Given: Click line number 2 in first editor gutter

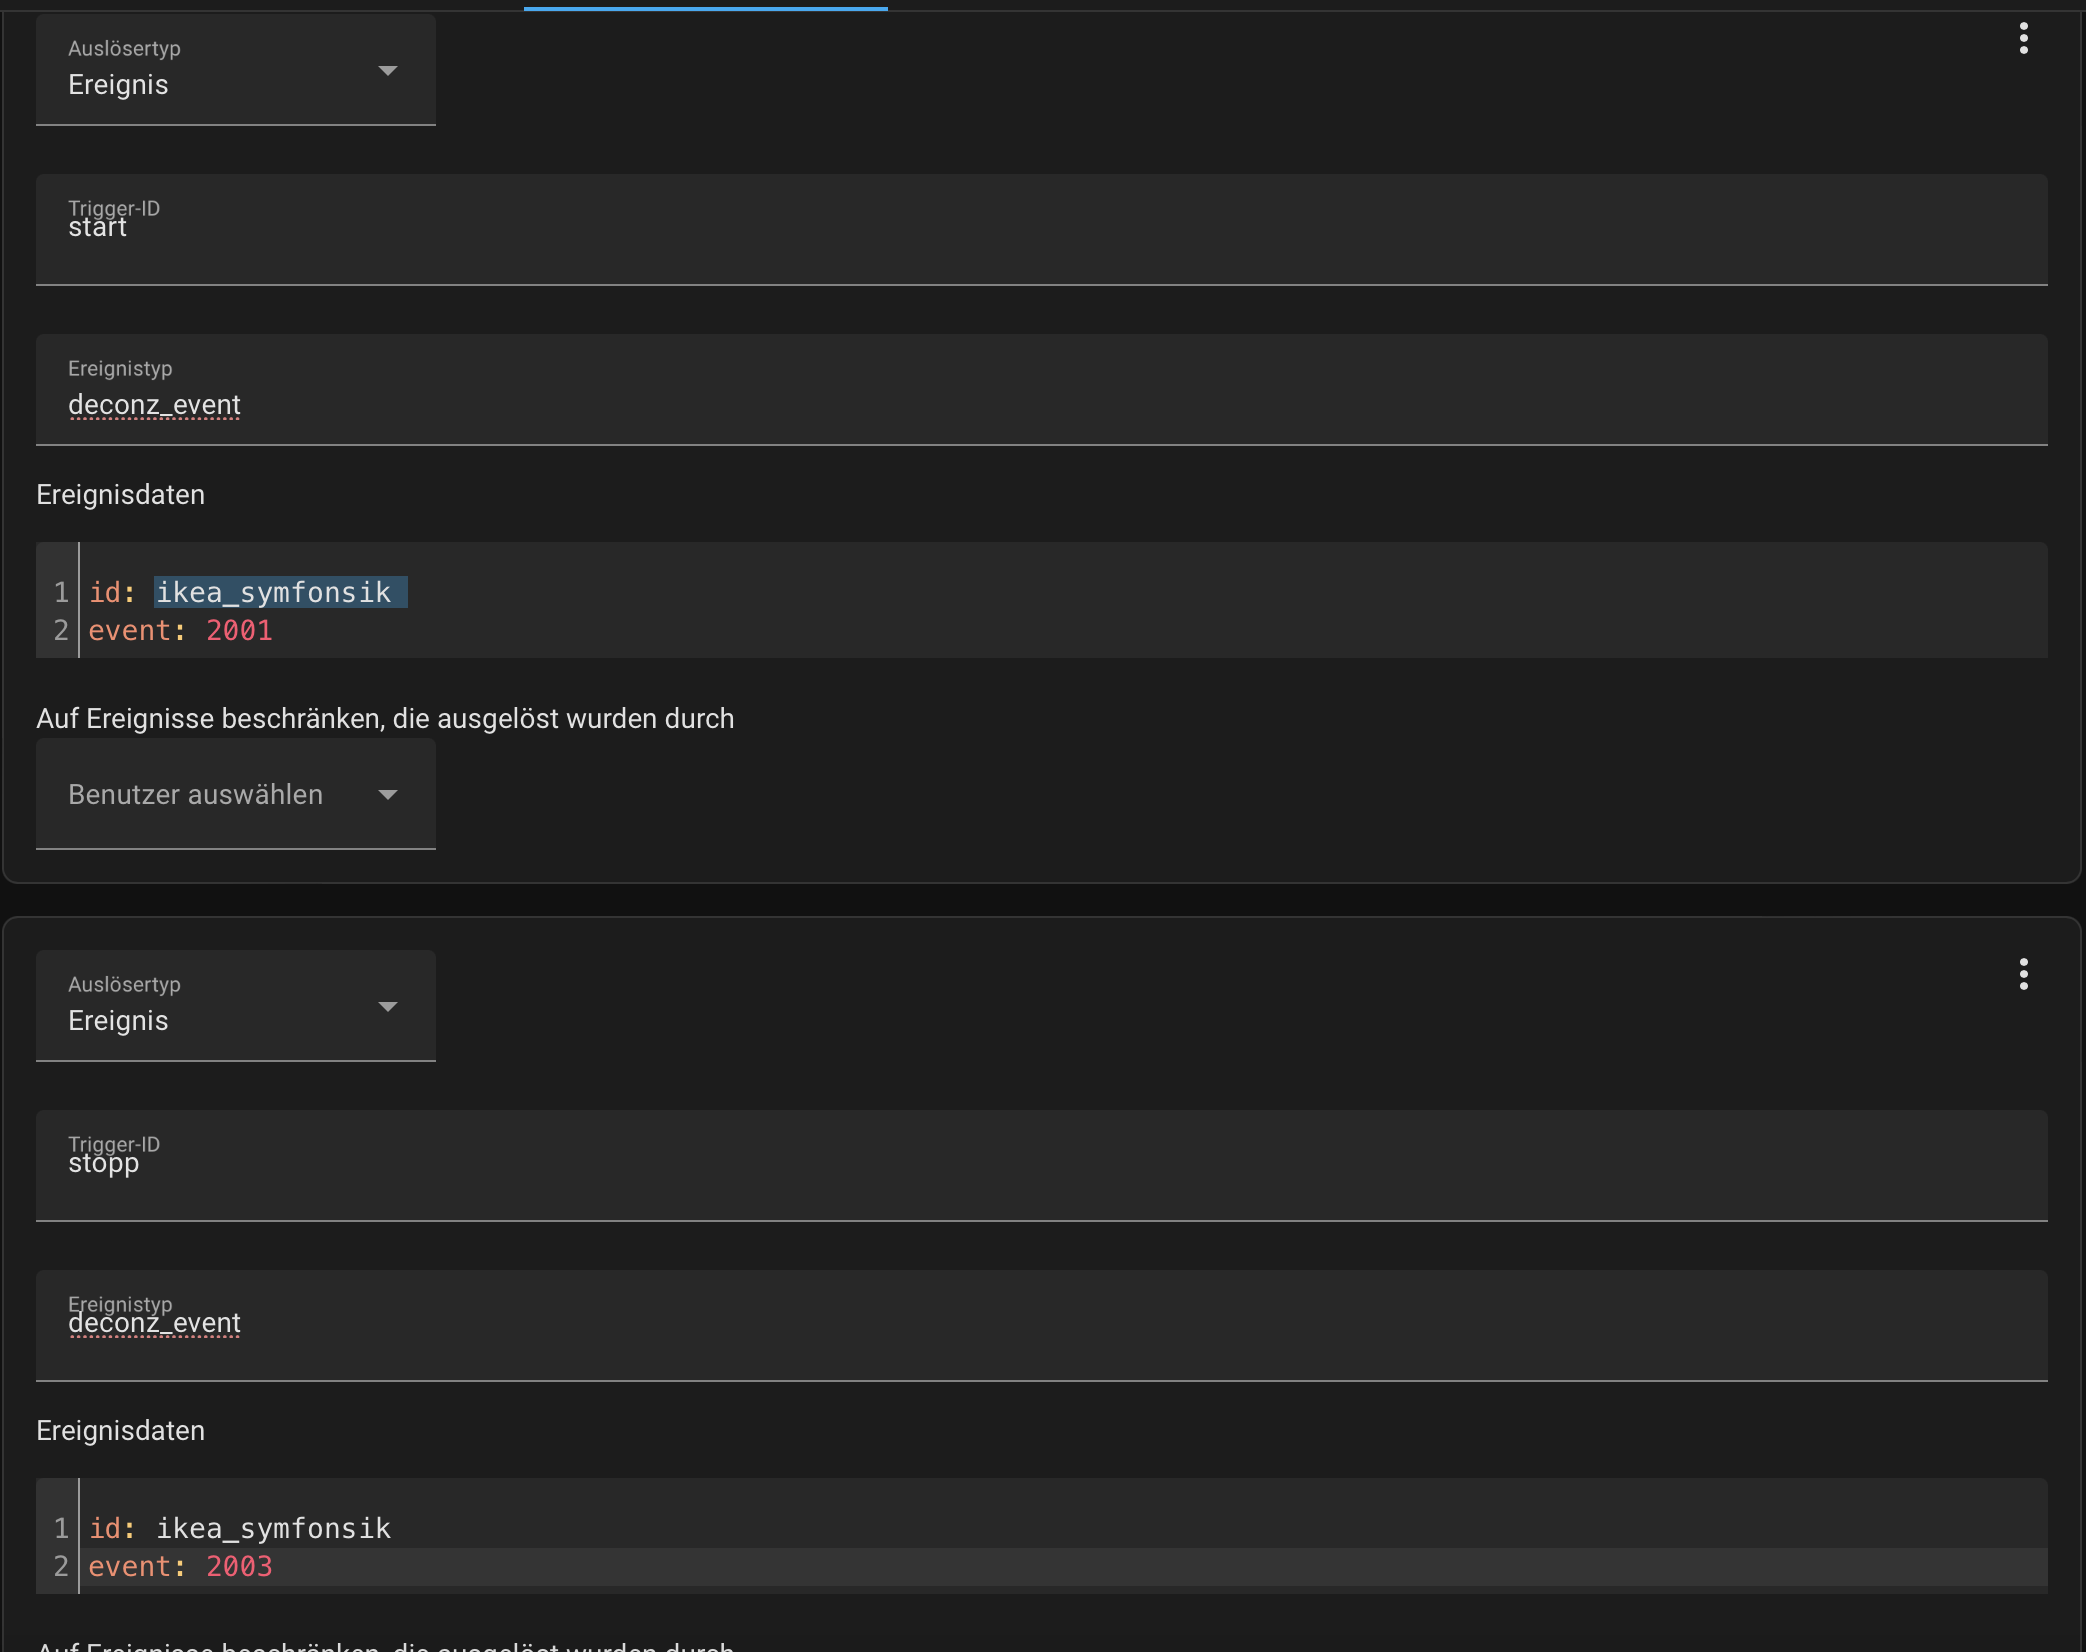Looking at the screenshot, I should point(61,631).
